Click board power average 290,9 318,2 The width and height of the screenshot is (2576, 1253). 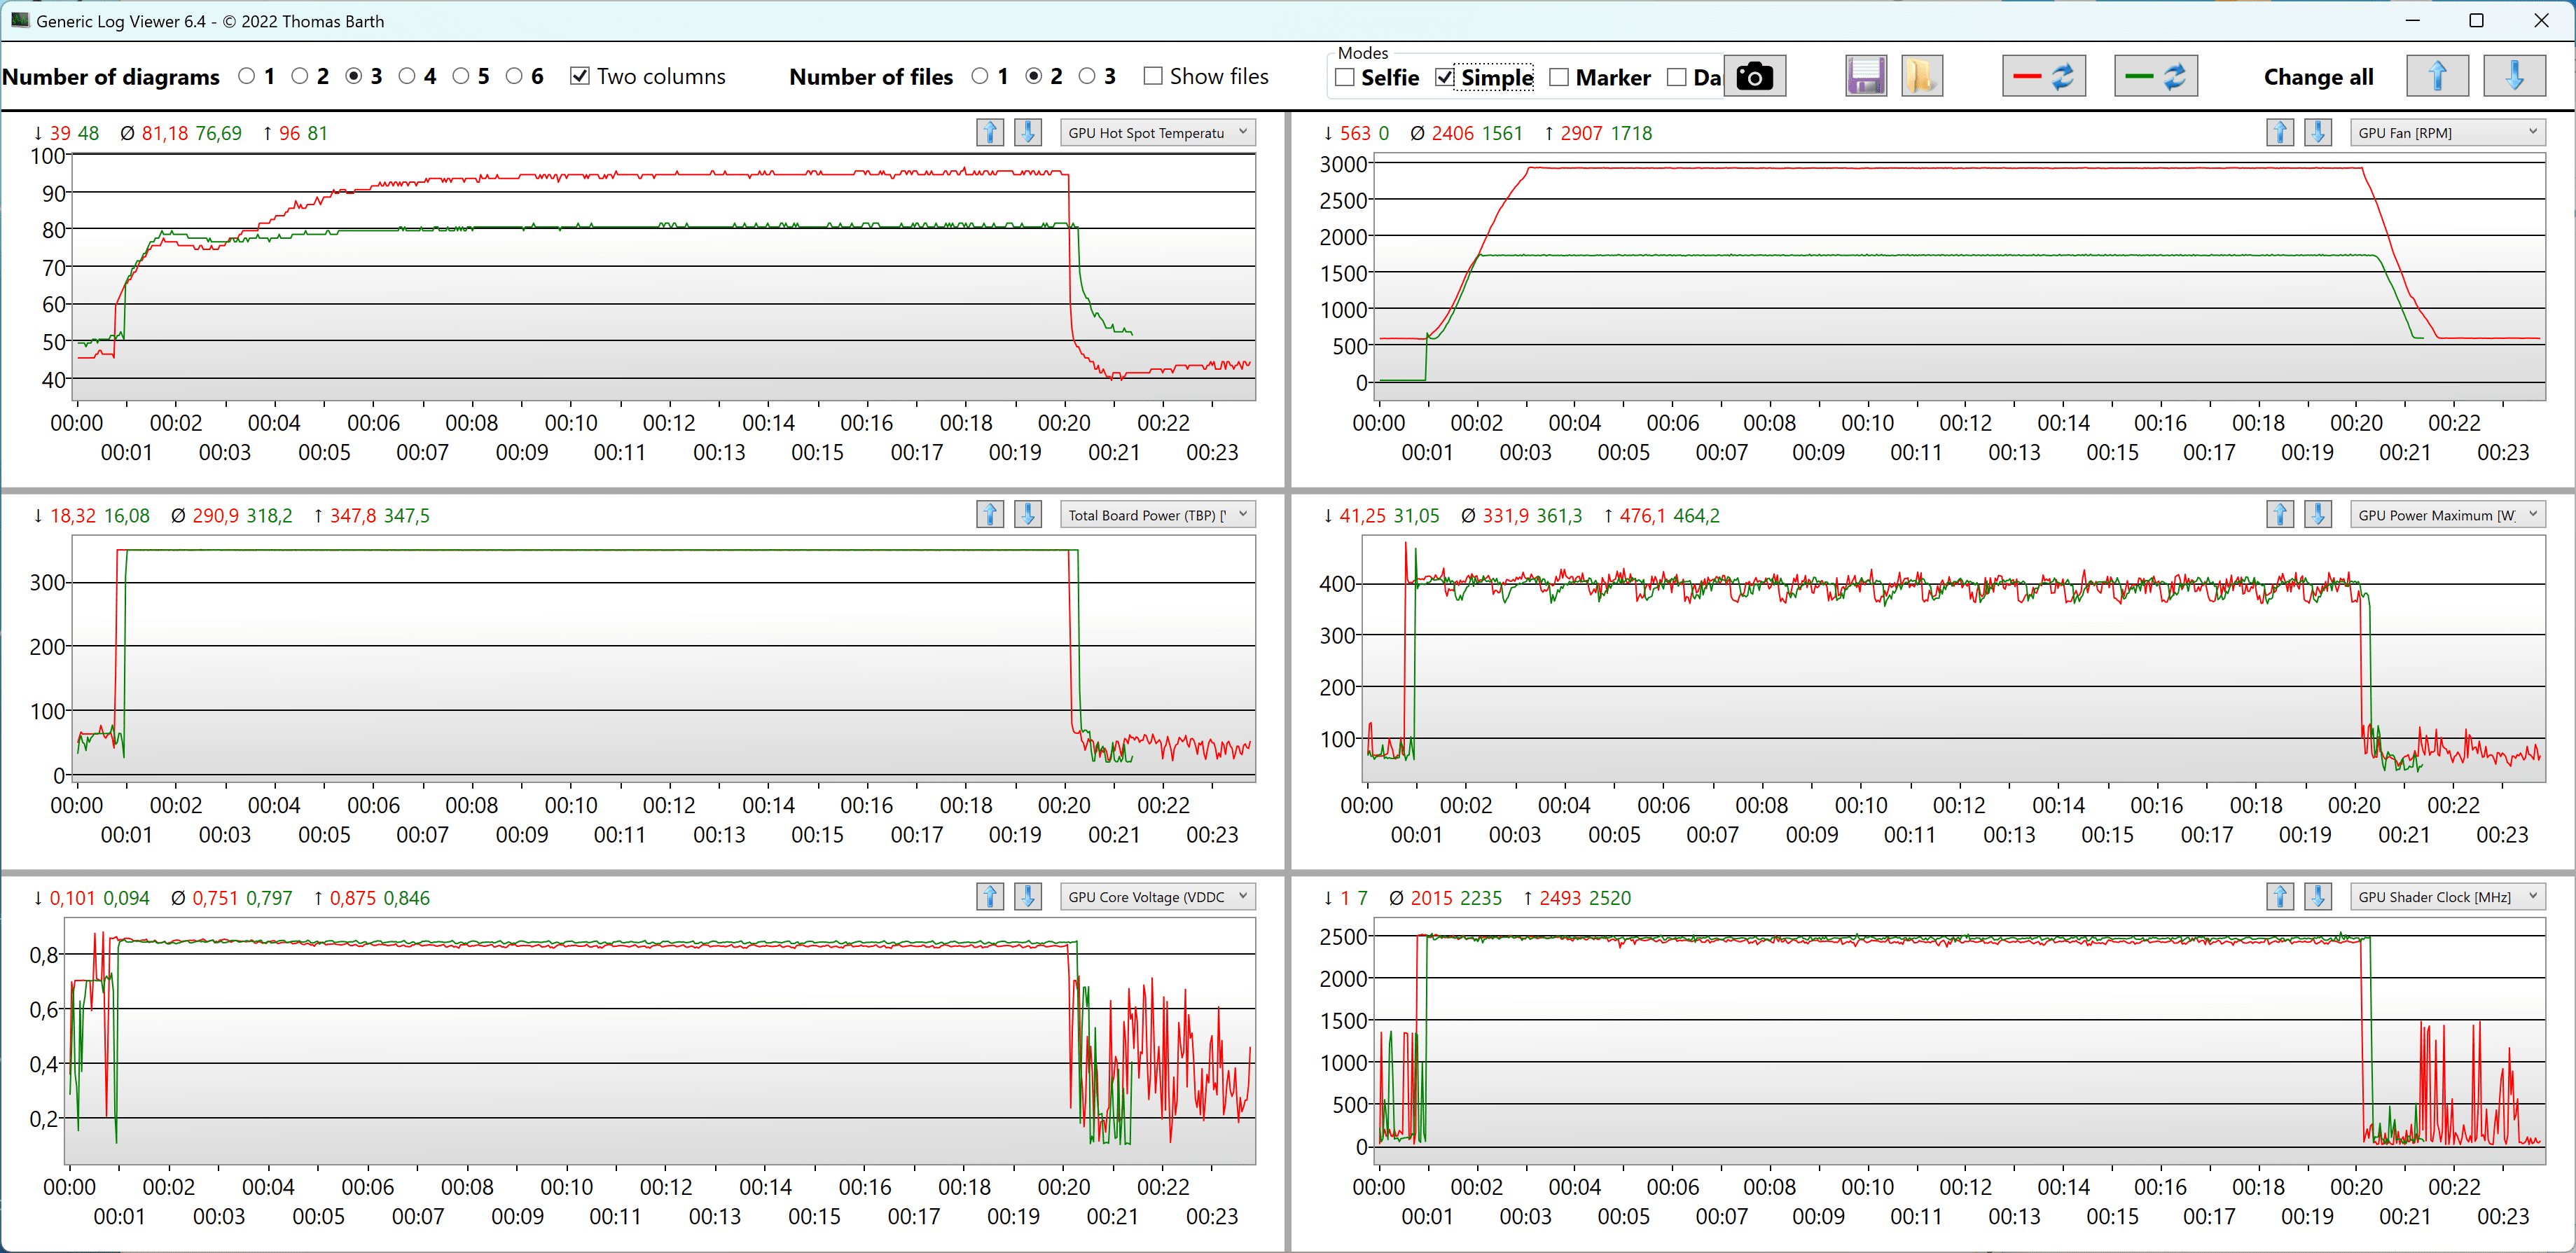click(242, 515)
